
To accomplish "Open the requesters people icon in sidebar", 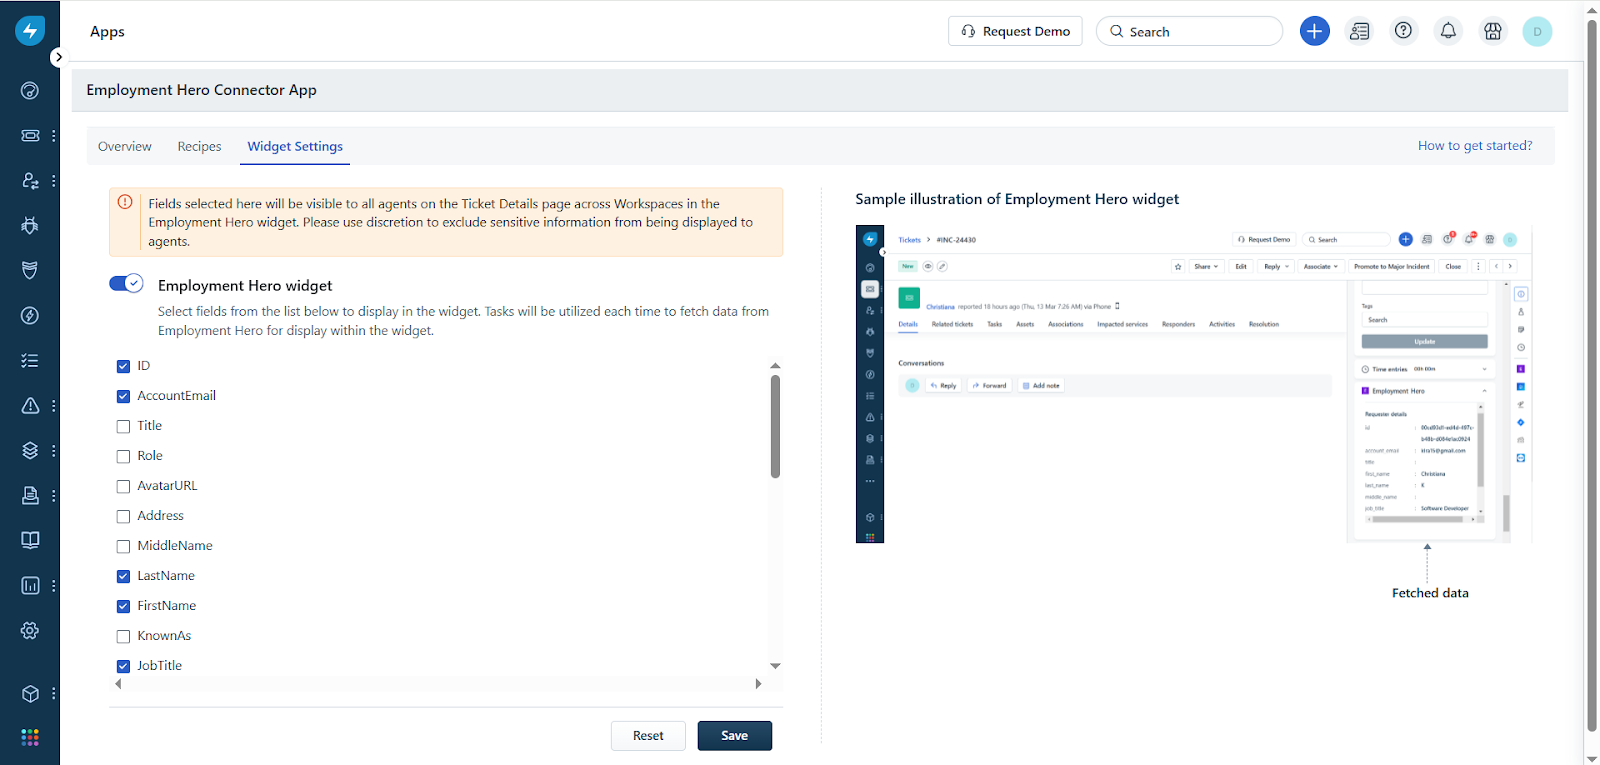I will [x=30, y=181].
